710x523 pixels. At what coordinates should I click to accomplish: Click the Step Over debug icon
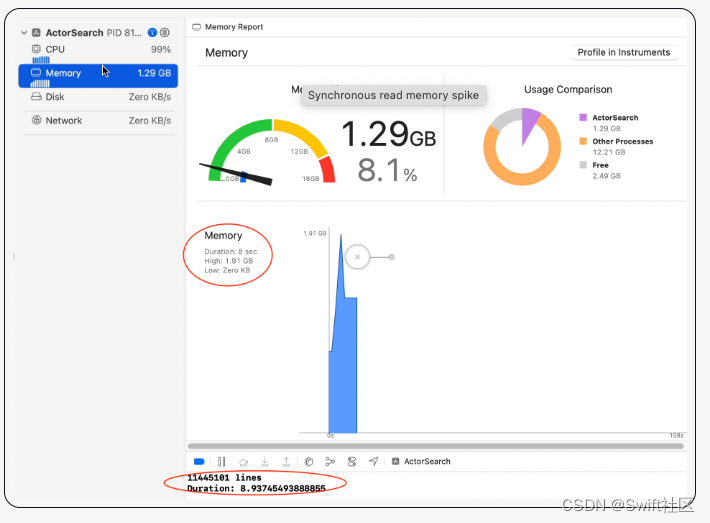pyautogui.click(x=243, y=462)
